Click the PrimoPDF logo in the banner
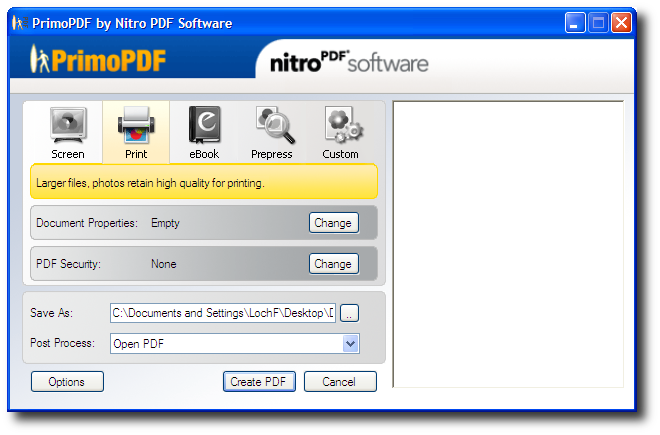The height and width of the screenshot is (435, 660). [x=98, y=60]
